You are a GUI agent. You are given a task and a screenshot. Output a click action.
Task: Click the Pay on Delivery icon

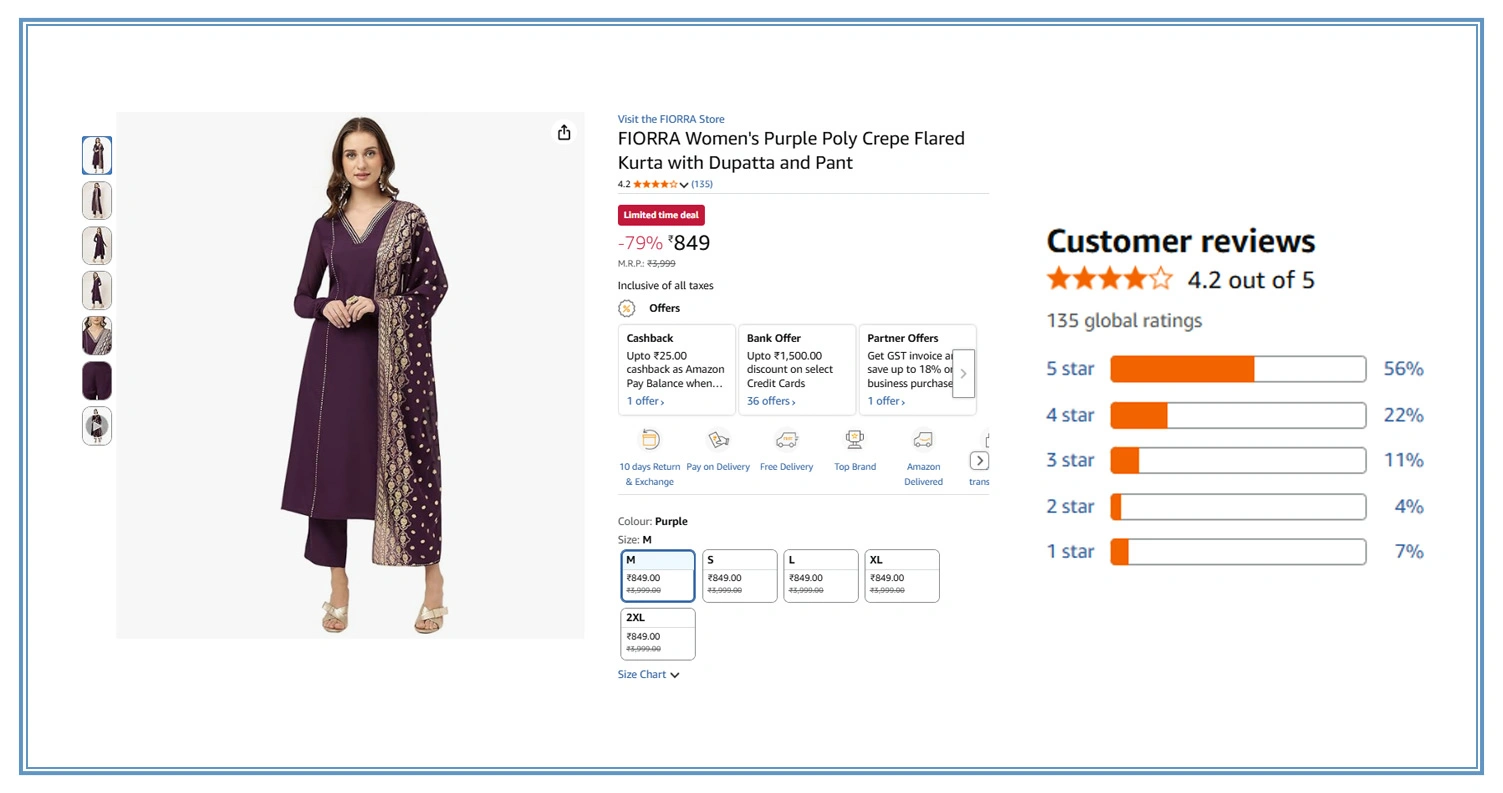(718, 439)
